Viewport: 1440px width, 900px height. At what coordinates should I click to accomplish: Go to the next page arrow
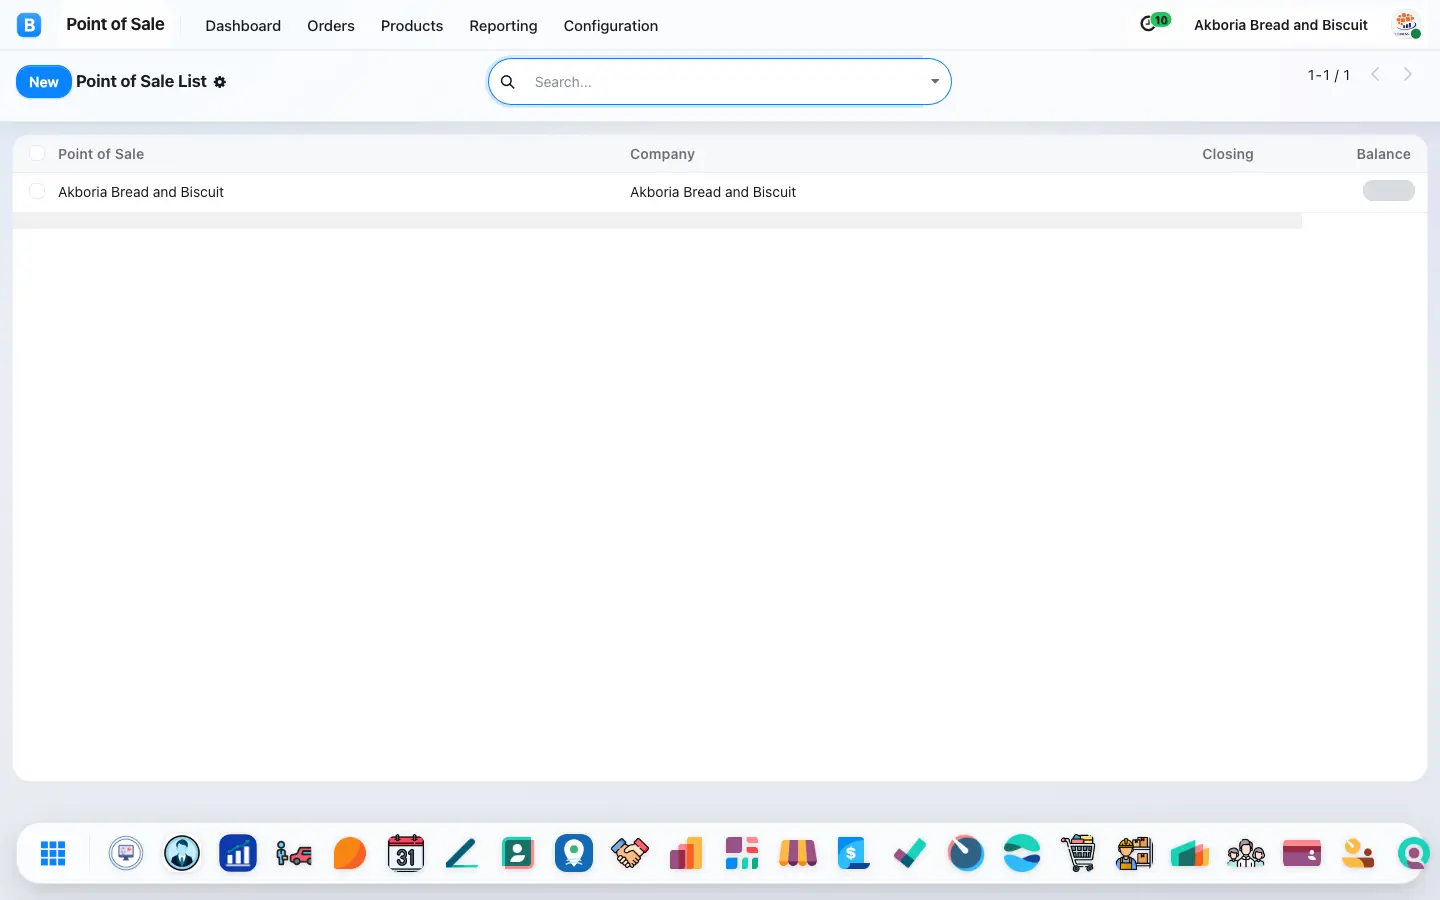[1408, 74]
